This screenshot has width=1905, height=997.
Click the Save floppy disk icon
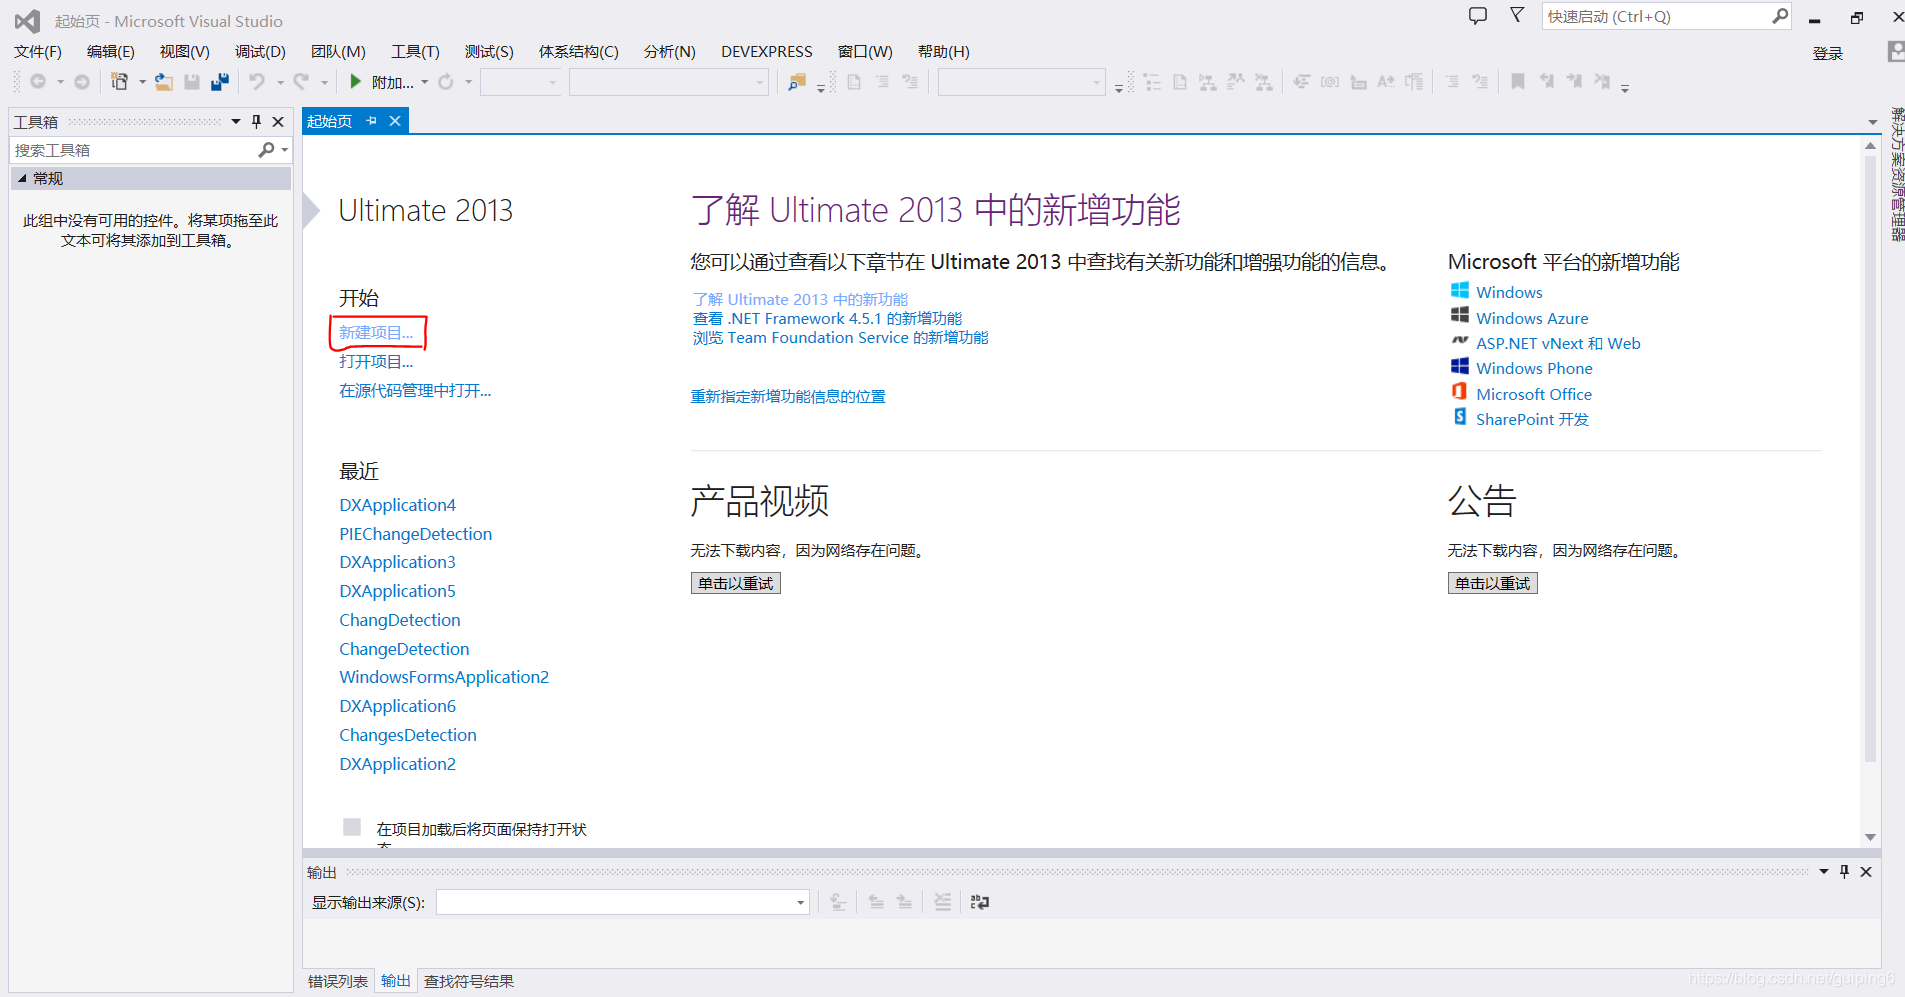click(192, 82)
